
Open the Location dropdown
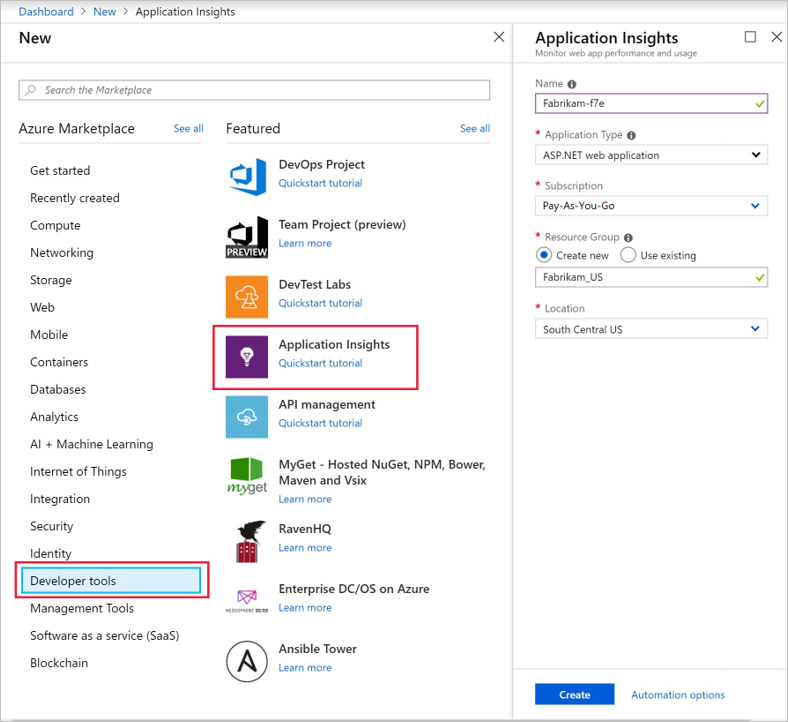651,329
